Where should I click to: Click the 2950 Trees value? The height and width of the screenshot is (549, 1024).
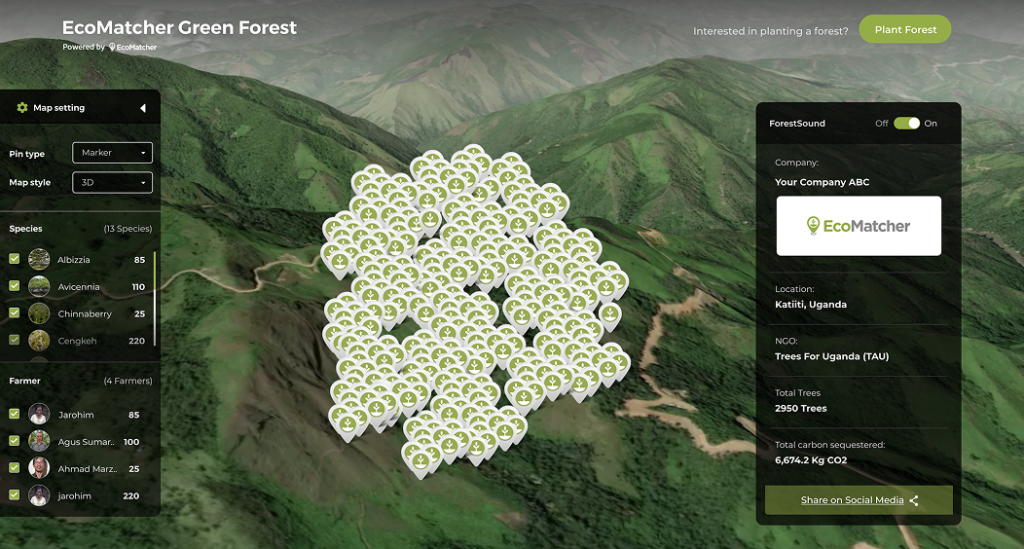pyautogui.click(x=801, y=408)
